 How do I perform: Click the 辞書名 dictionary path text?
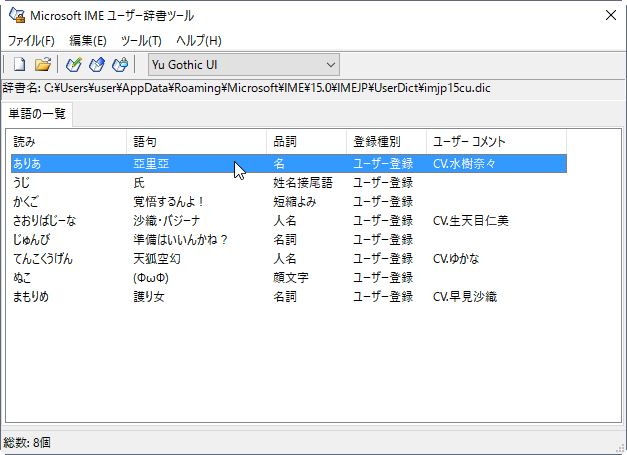(247, 88)
